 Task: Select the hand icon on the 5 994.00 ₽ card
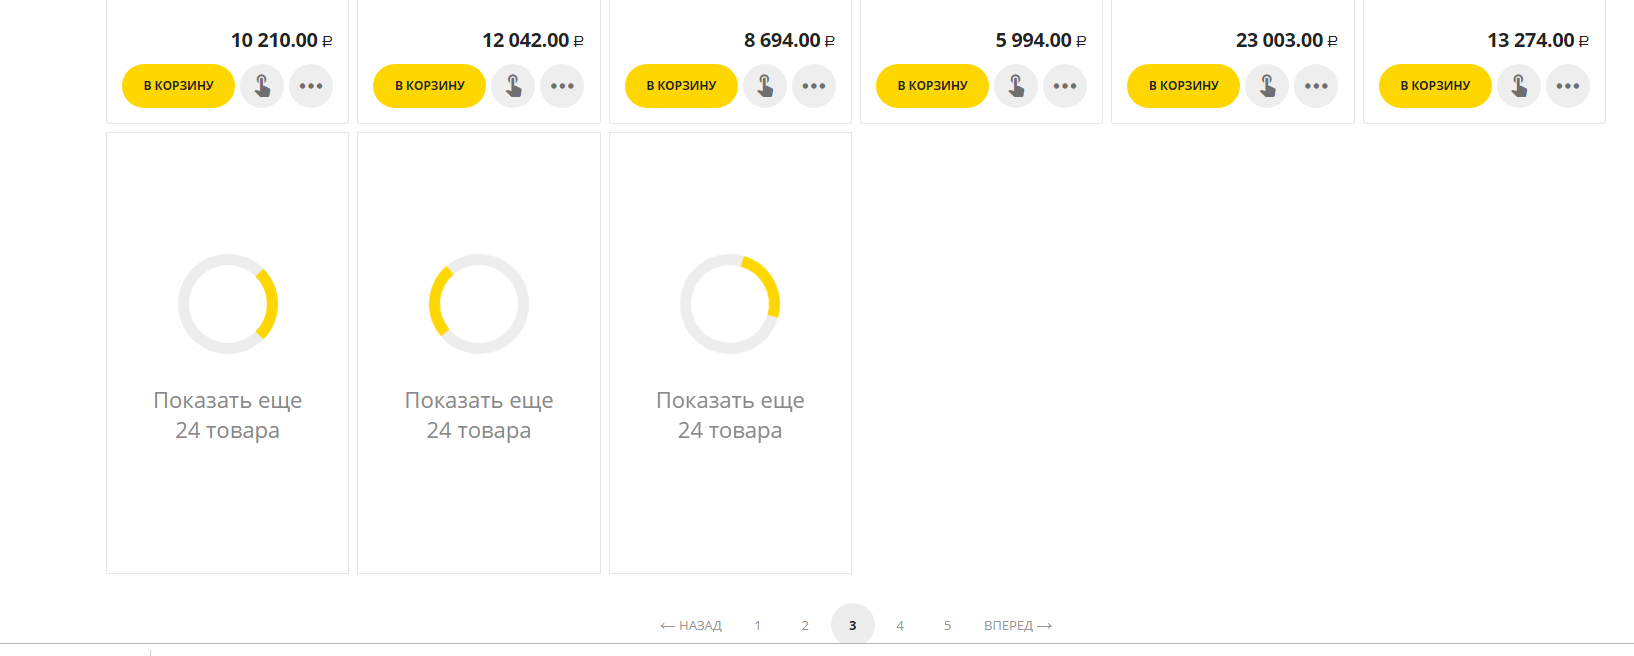(x=1016, y=86)
